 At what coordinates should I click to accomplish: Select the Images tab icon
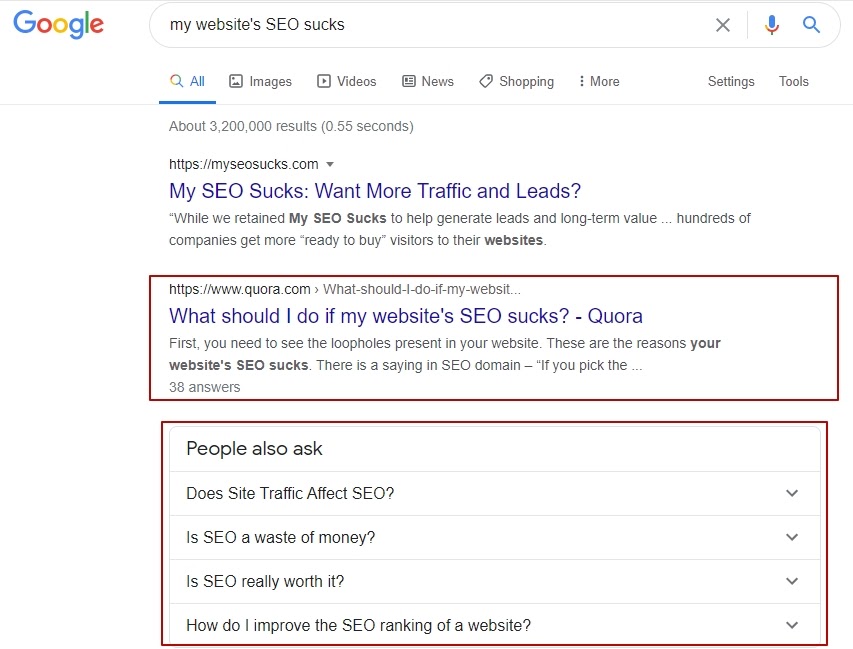tap(236, 81)
